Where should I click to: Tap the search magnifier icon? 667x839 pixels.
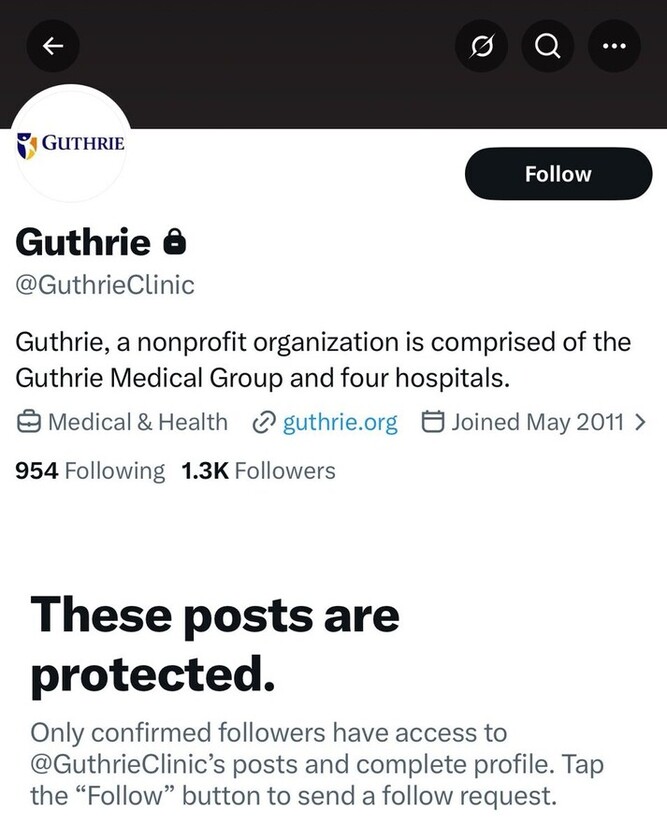[548, 46]
